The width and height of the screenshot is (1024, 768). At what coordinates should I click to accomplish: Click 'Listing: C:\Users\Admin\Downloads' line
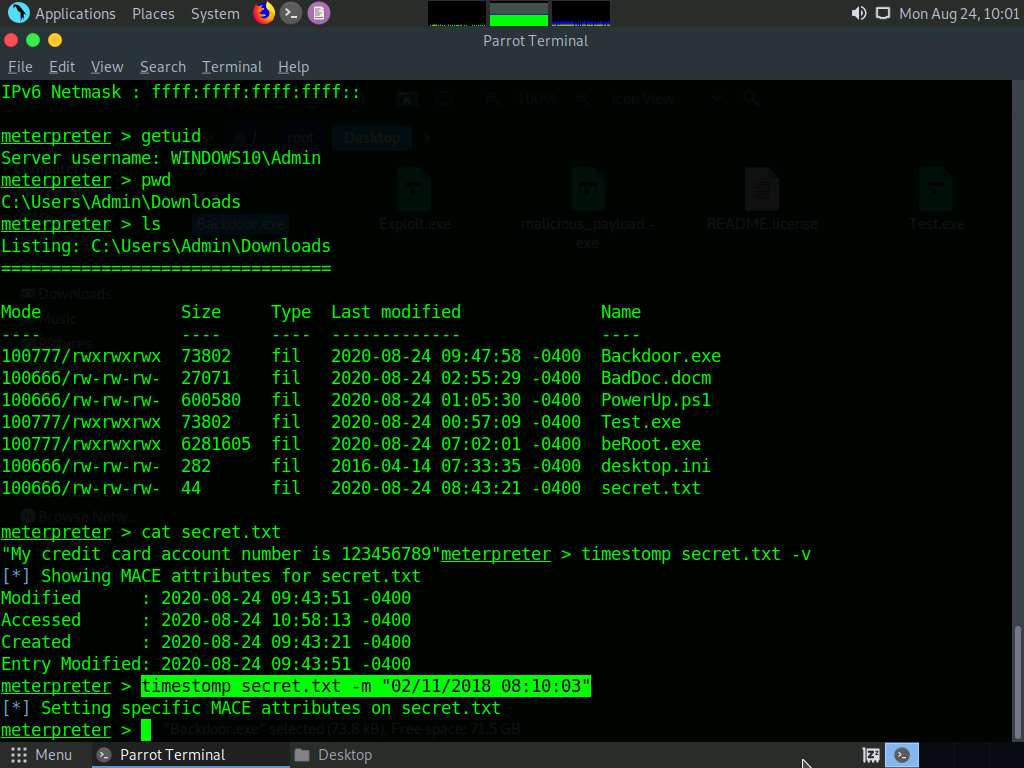click(x=166, y=246)
